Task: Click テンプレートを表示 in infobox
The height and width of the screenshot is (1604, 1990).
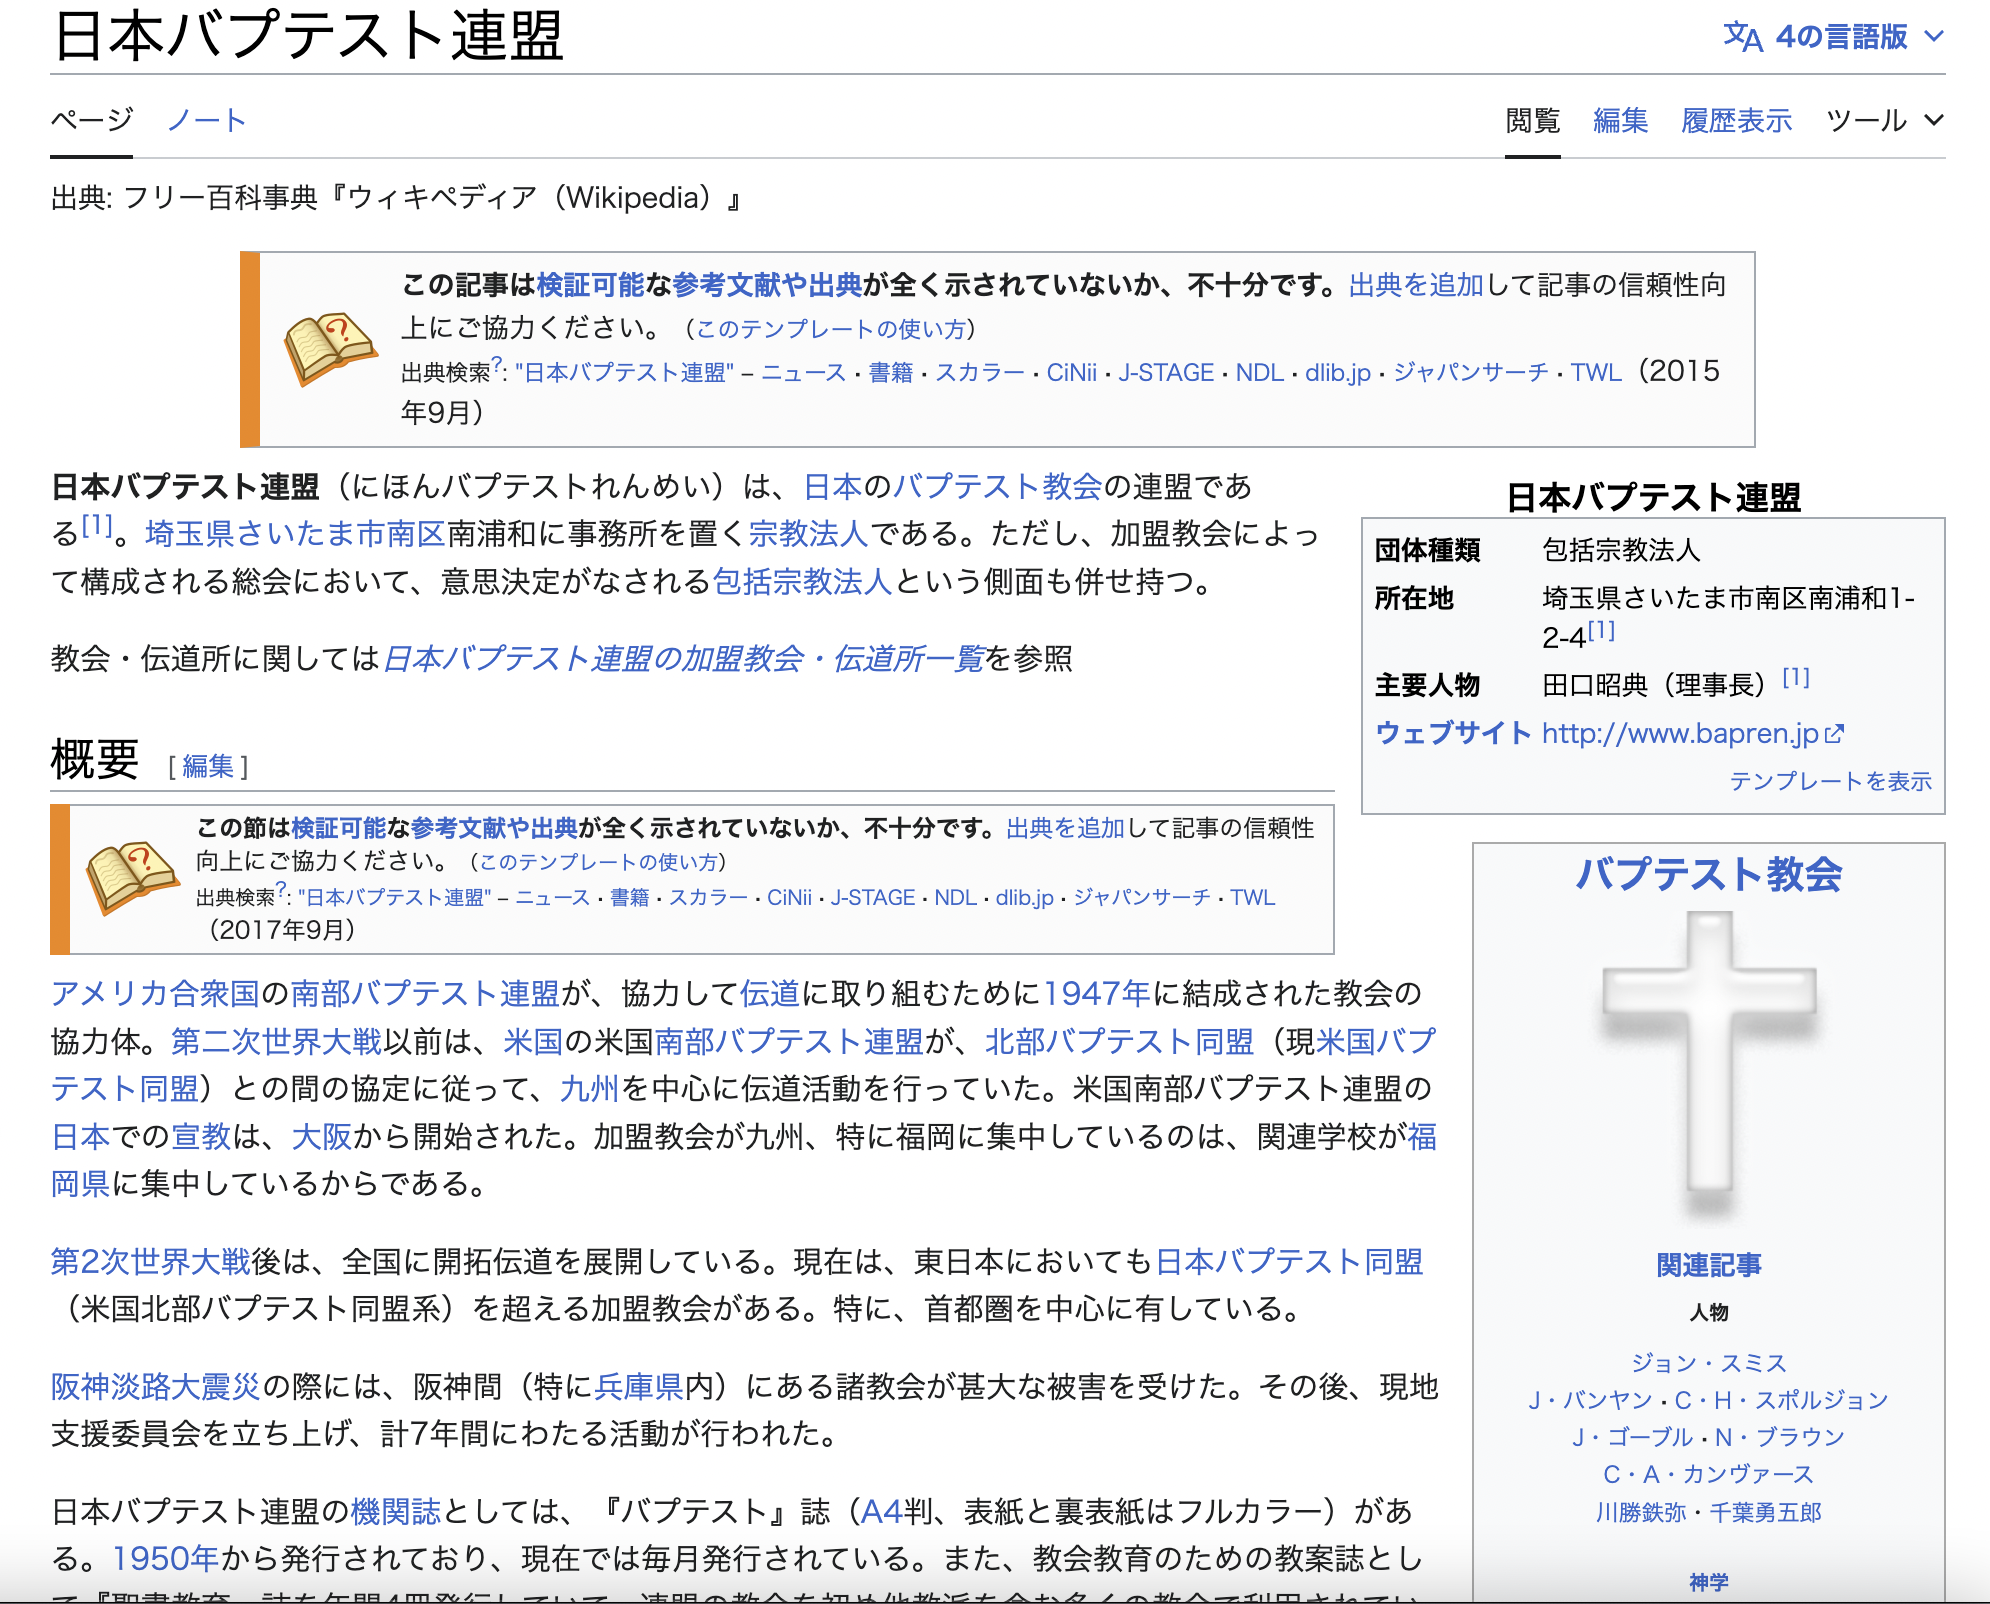Action: tap(1830, 781)
